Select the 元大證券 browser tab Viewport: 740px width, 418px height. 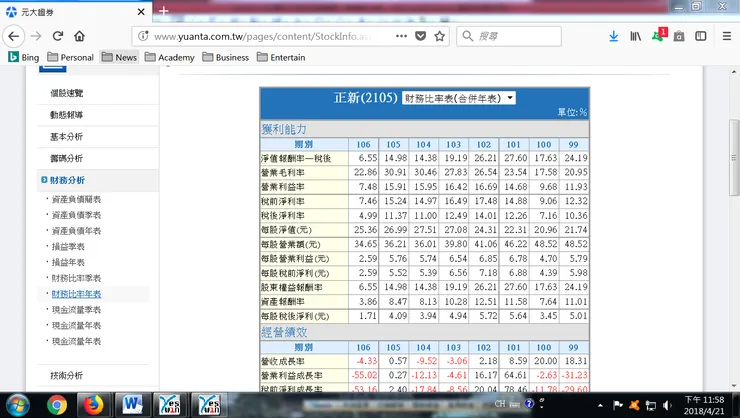click(x=76, y=12)
